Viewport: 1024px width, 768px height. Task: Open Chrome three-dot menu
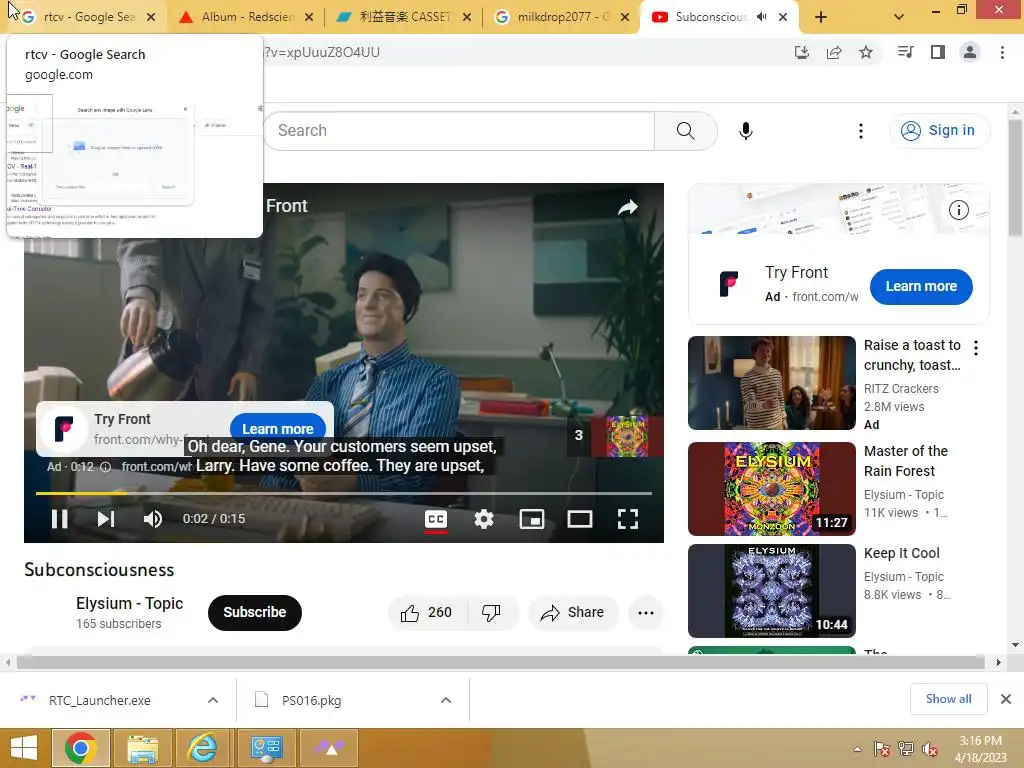pos(1002,52)
